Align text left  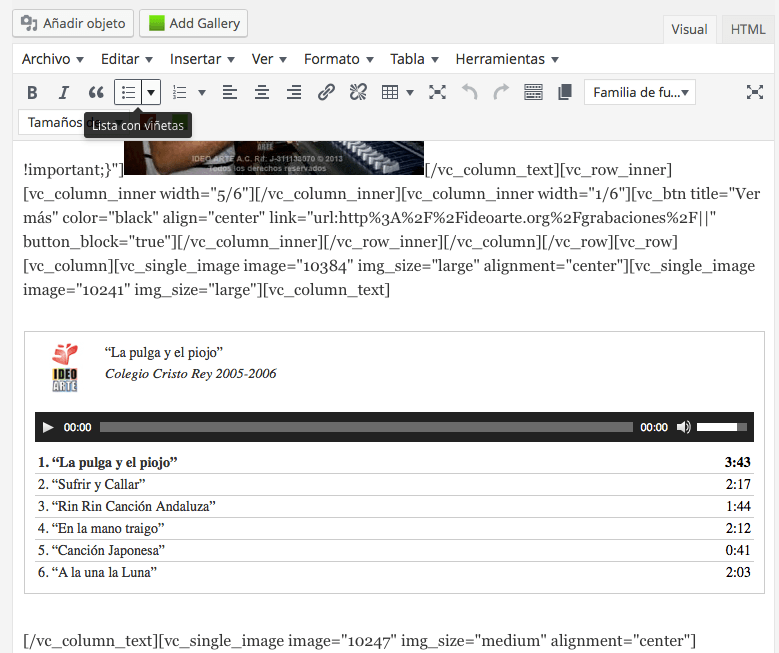[230, 92]
